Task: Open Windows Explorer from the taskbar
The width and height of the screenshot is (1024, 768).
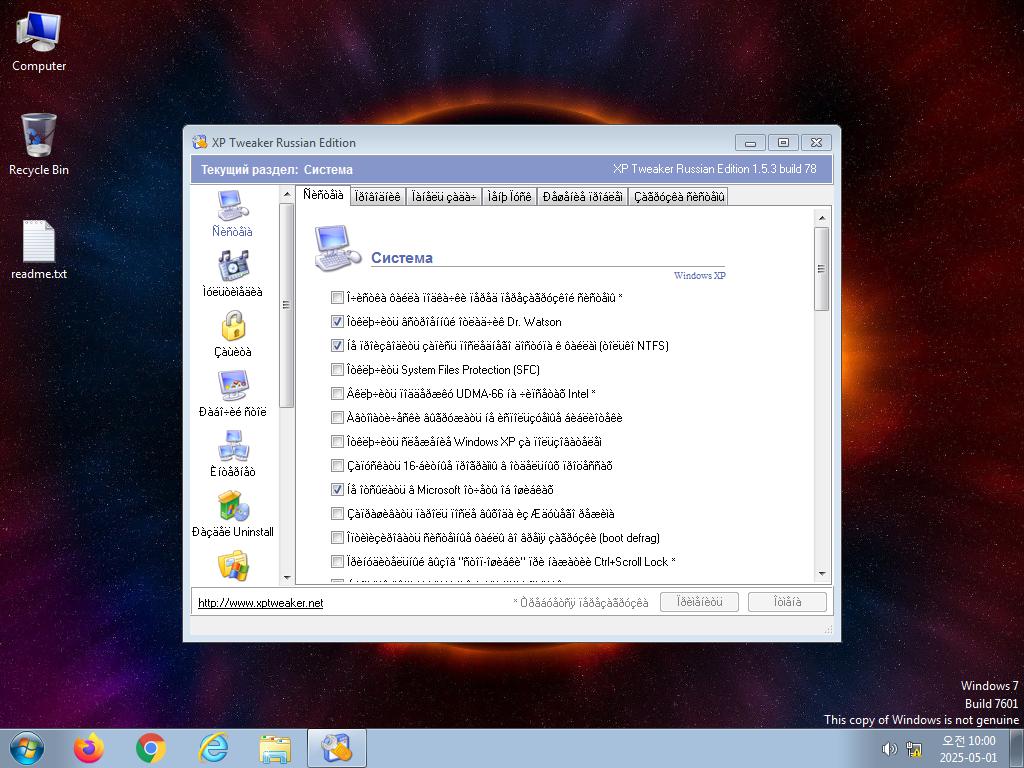Action: point(275,748)
